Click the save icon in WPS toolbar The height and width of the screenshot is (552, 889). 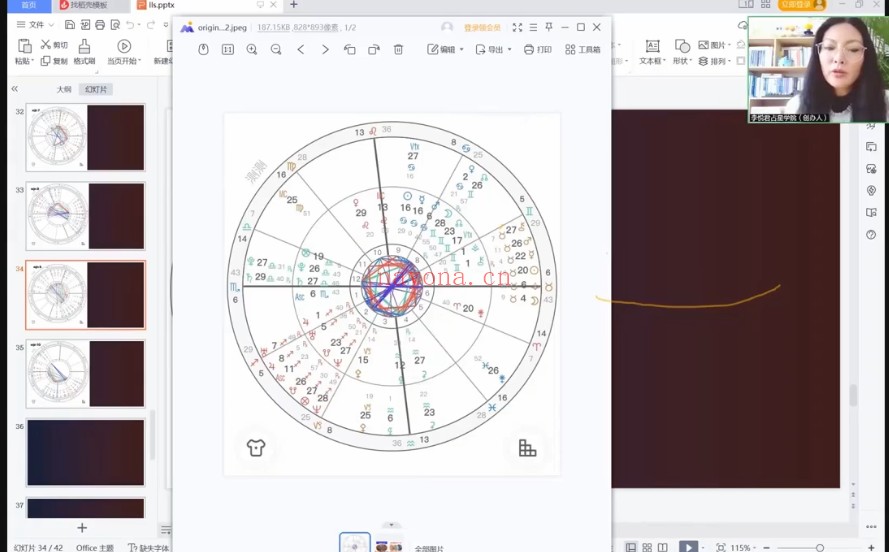click(x=70, y=24)
